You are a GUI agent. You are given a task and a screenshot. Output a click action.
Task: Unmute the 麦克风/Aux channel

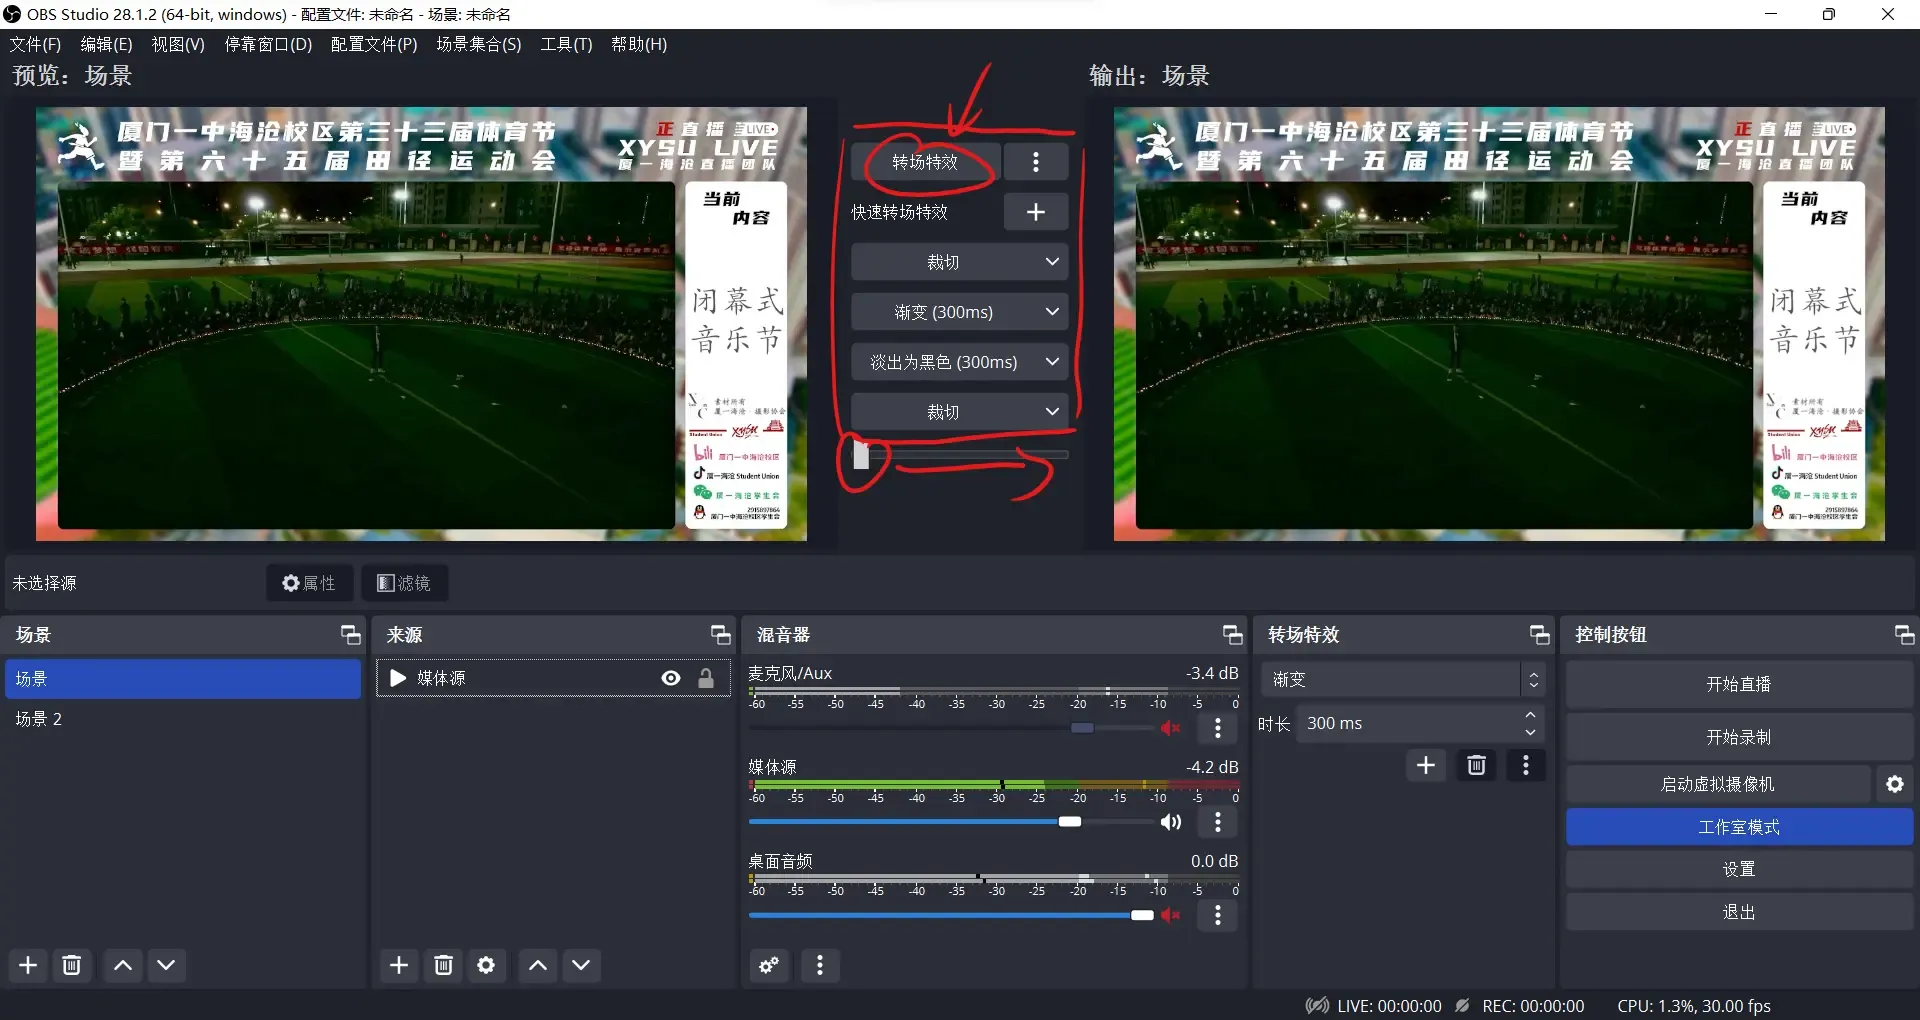(1171, 728)
